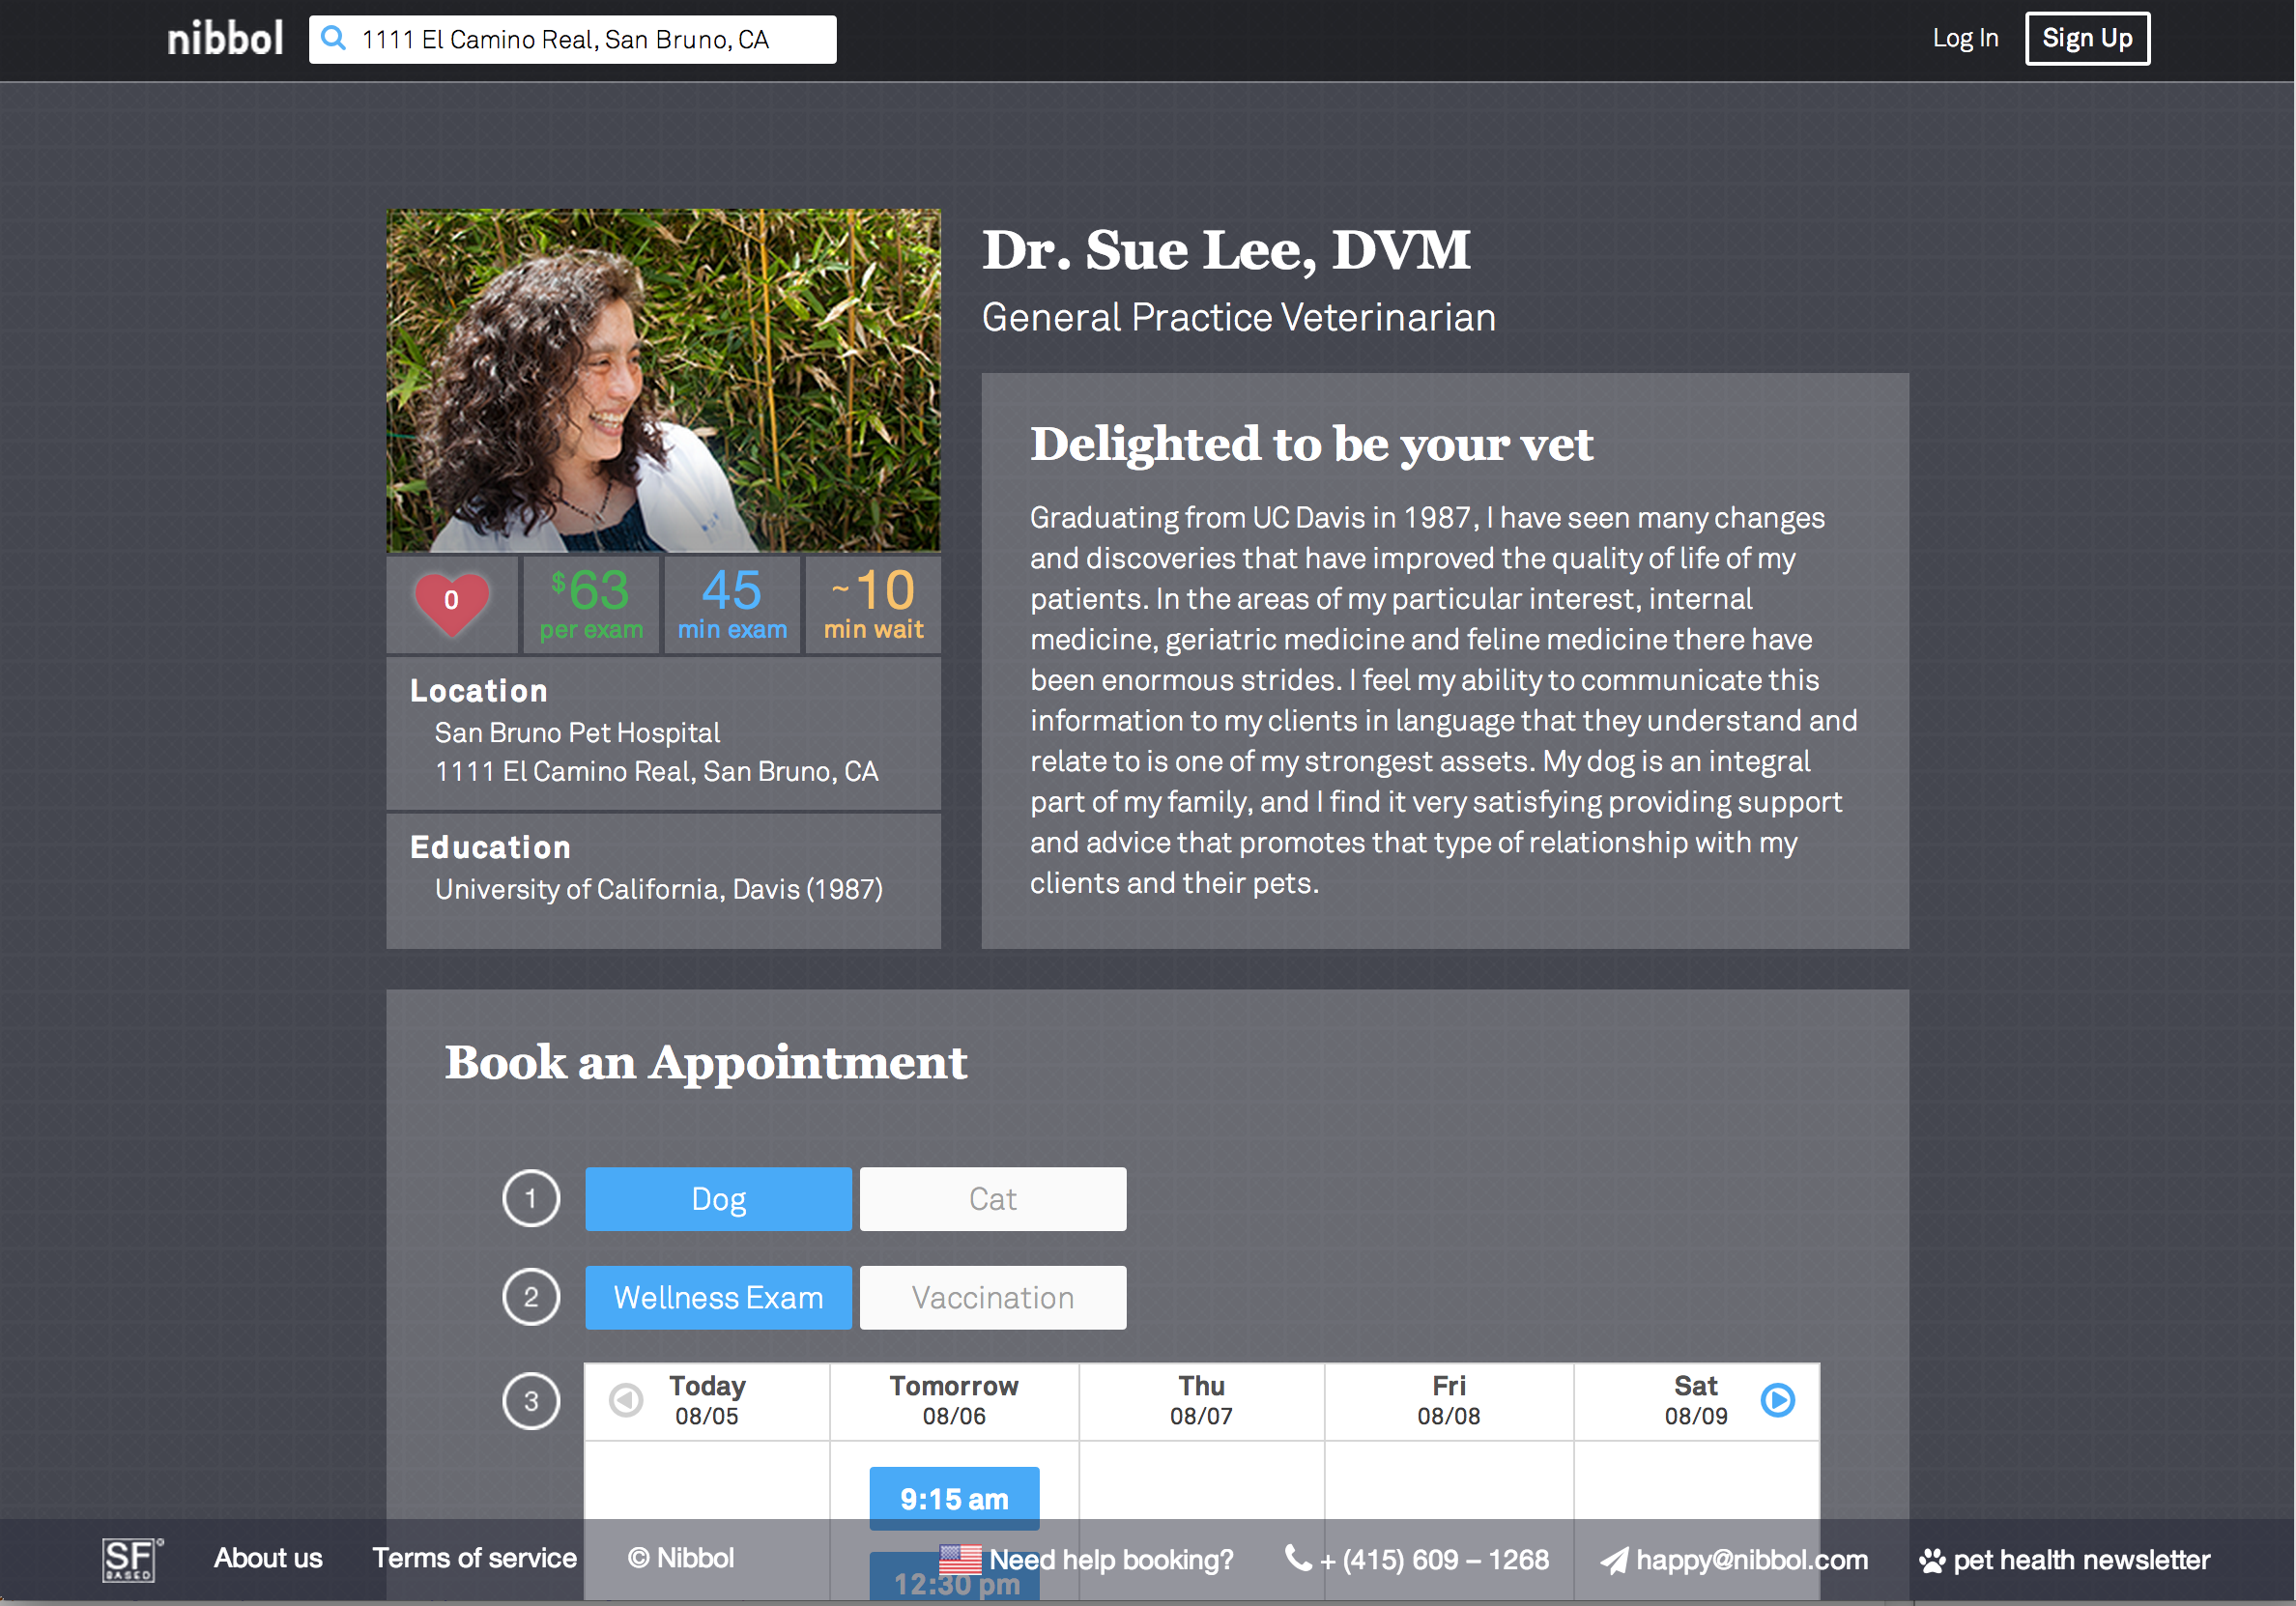Select Cat as the pet type

tap(992, 1198)
